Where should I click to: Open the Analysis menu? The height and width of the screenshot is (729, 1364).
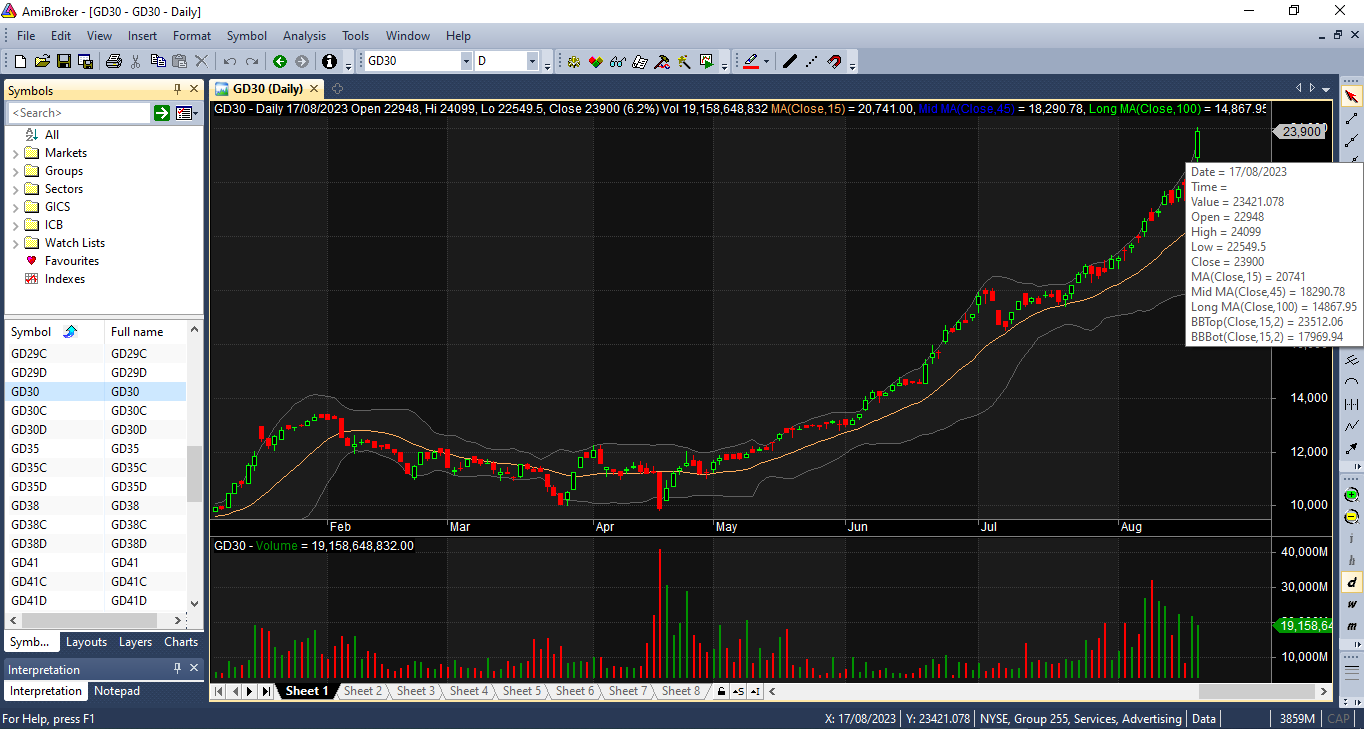pos(304,36)
